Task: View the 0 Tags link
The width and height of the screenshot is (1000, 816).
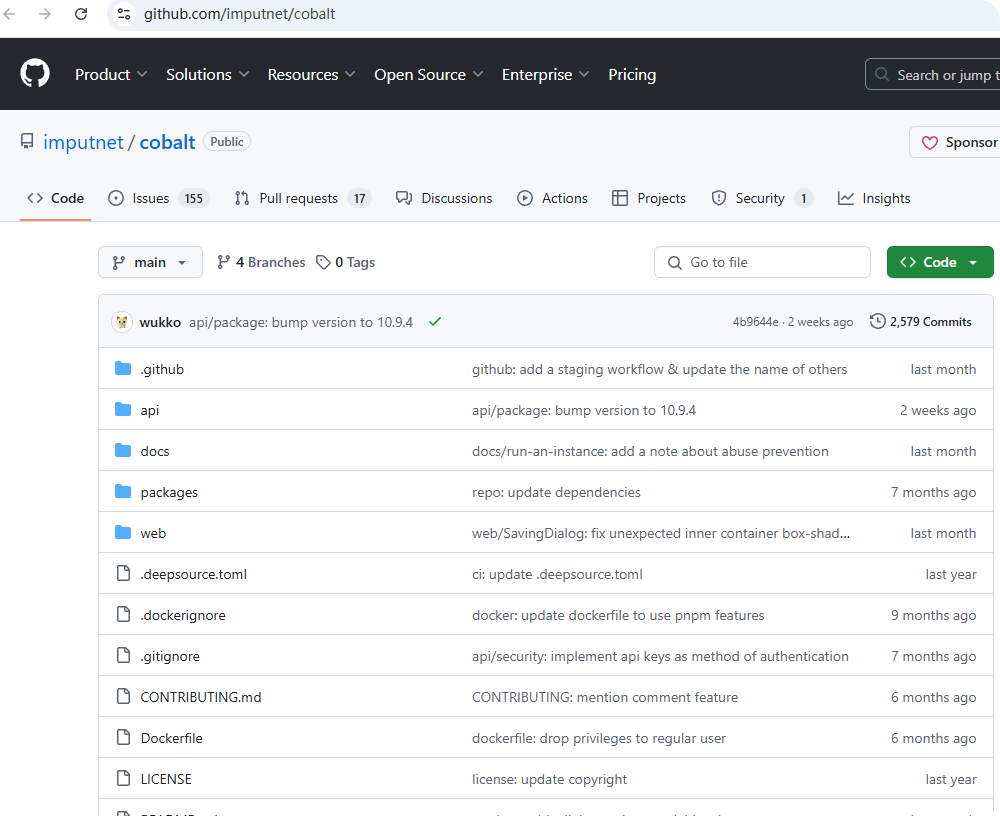Action: pyautogui.click(x=345, y=262)
